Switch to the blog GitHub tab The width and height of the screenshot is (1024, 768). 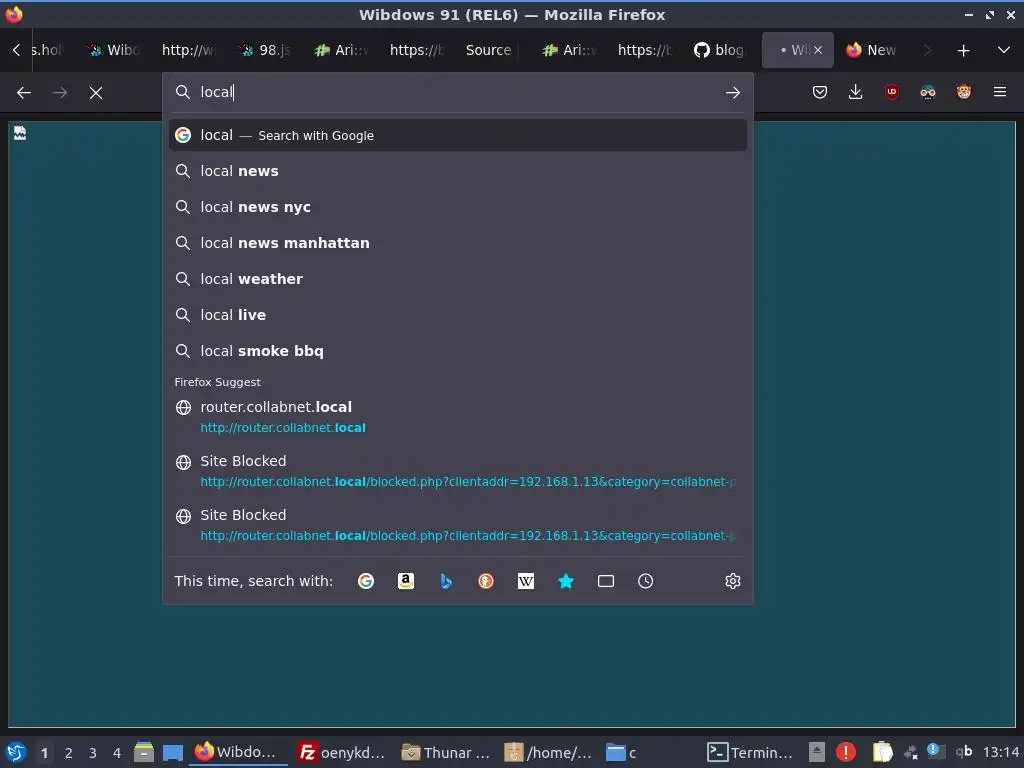(718, 50)
